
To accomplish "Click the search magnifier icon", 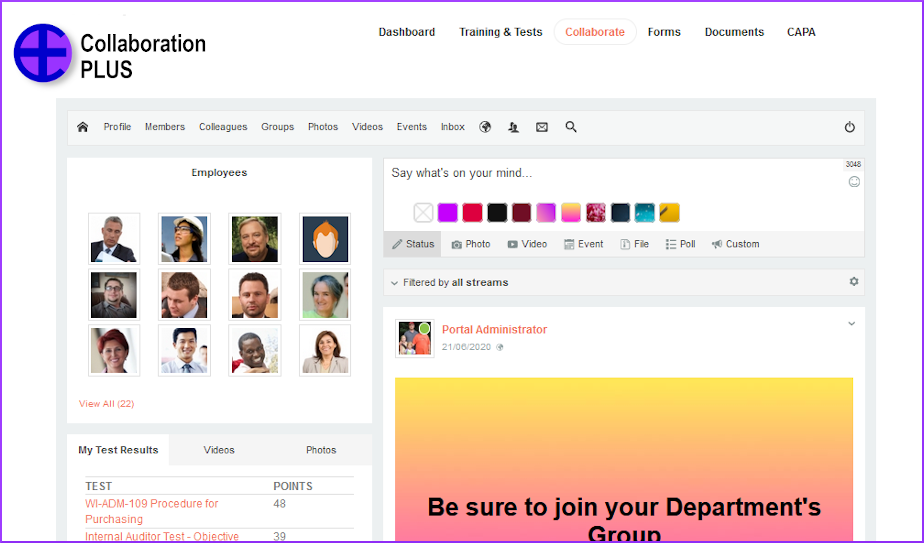I will (x=571, y=127).
